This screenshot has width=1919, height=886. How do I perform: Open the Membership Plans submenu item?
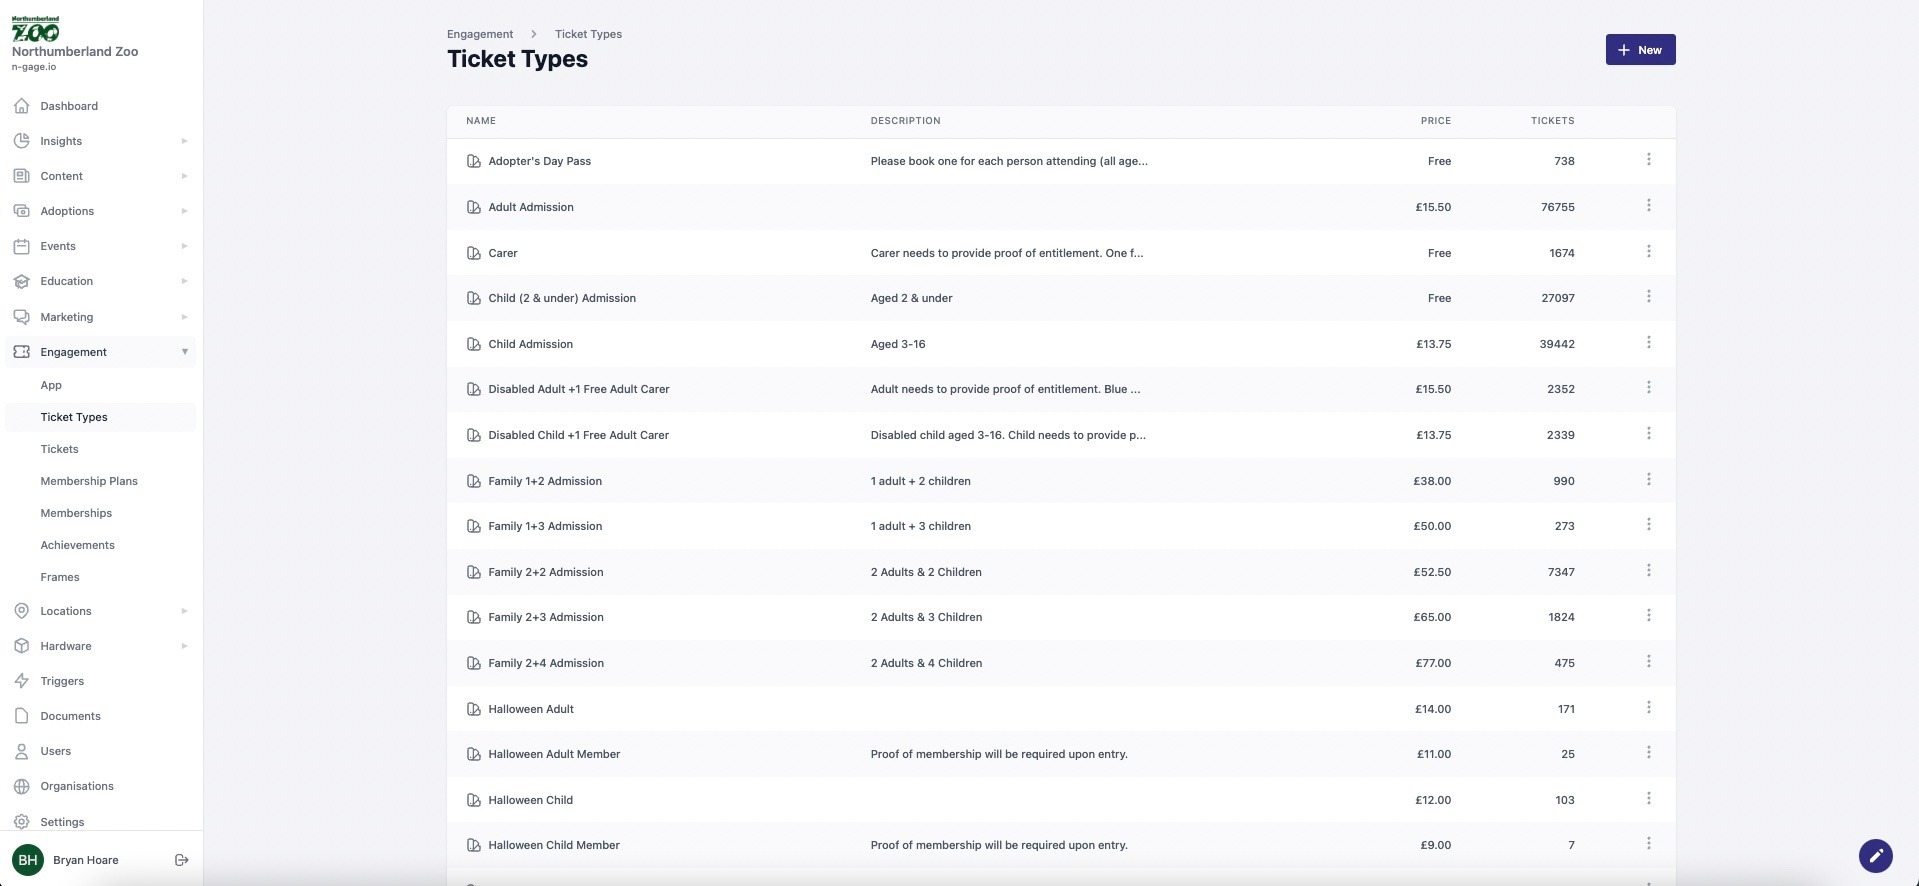(89, 481)
